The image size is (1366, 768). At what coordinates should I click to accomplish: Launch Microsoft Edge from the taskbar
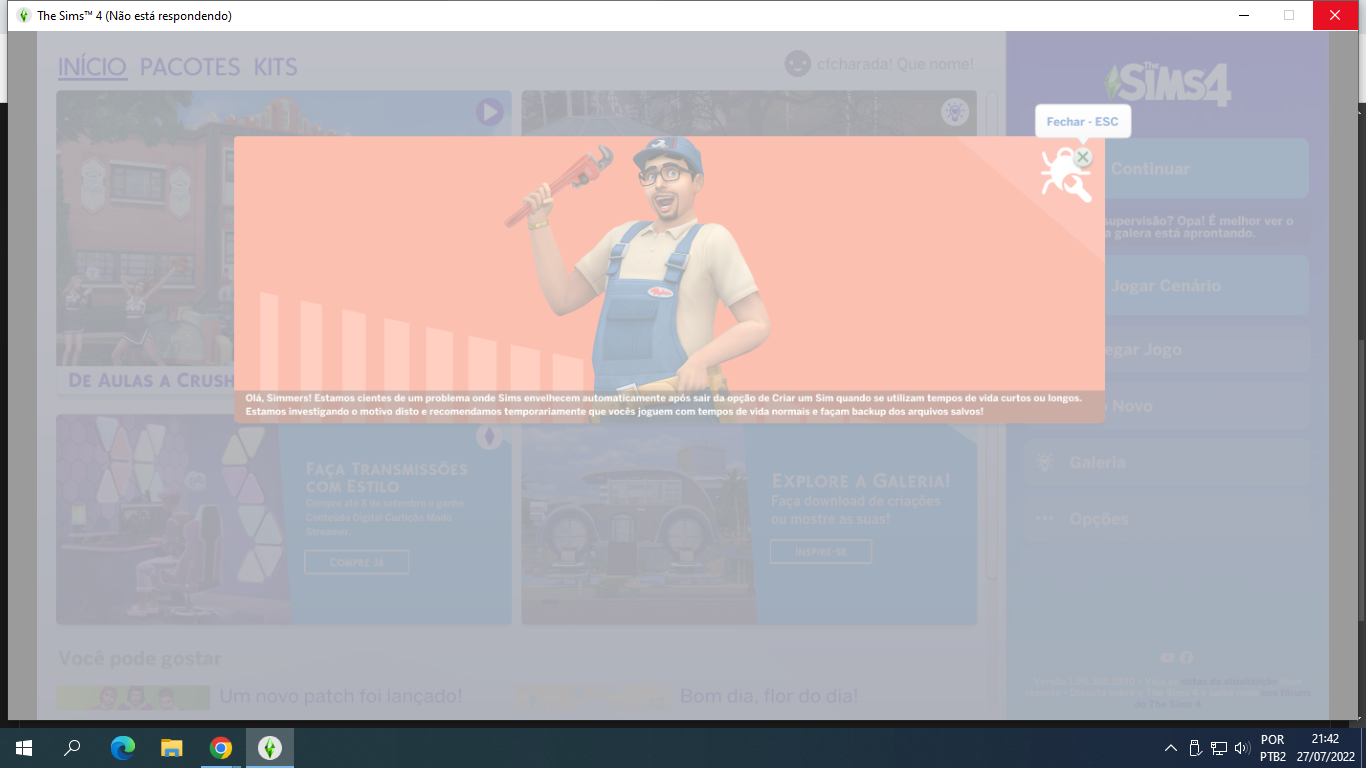tap(123, 748)
